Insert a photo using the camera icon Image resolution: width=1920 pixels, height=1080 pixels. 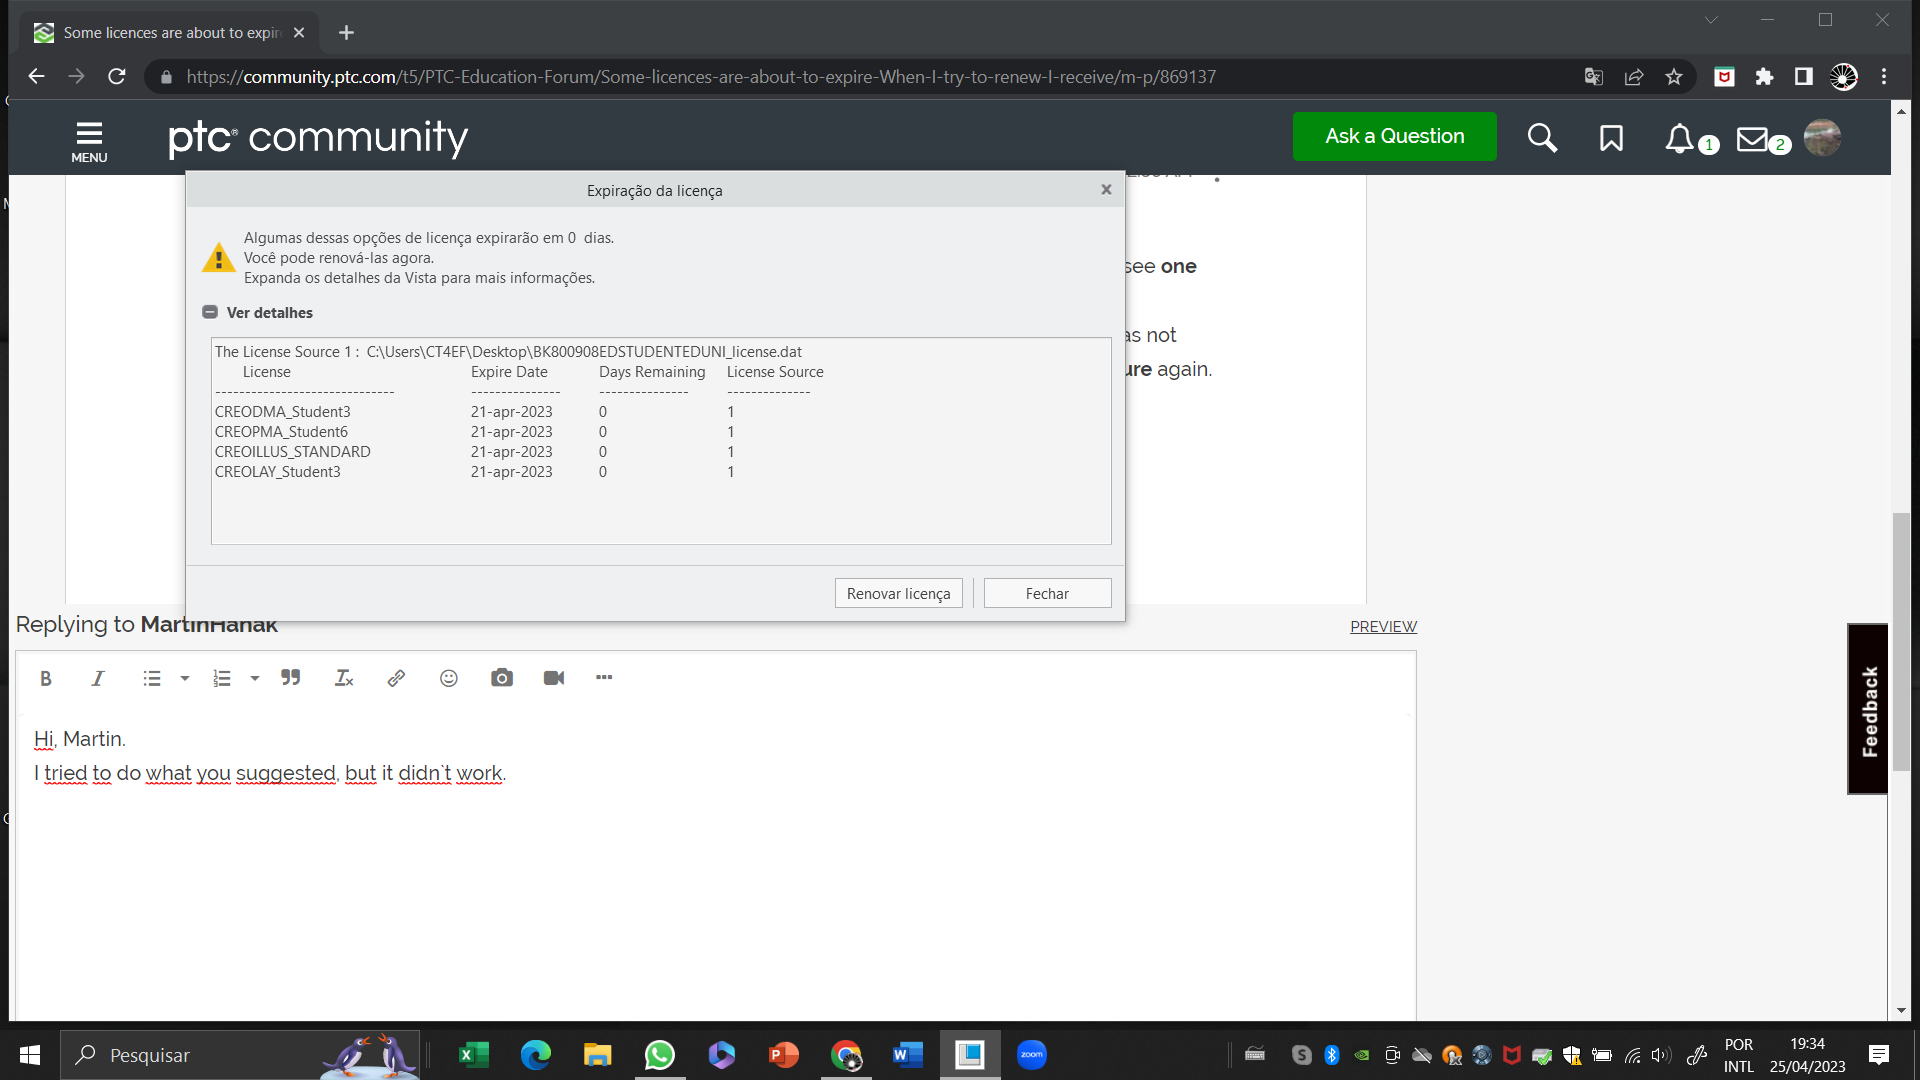(501, 678)
